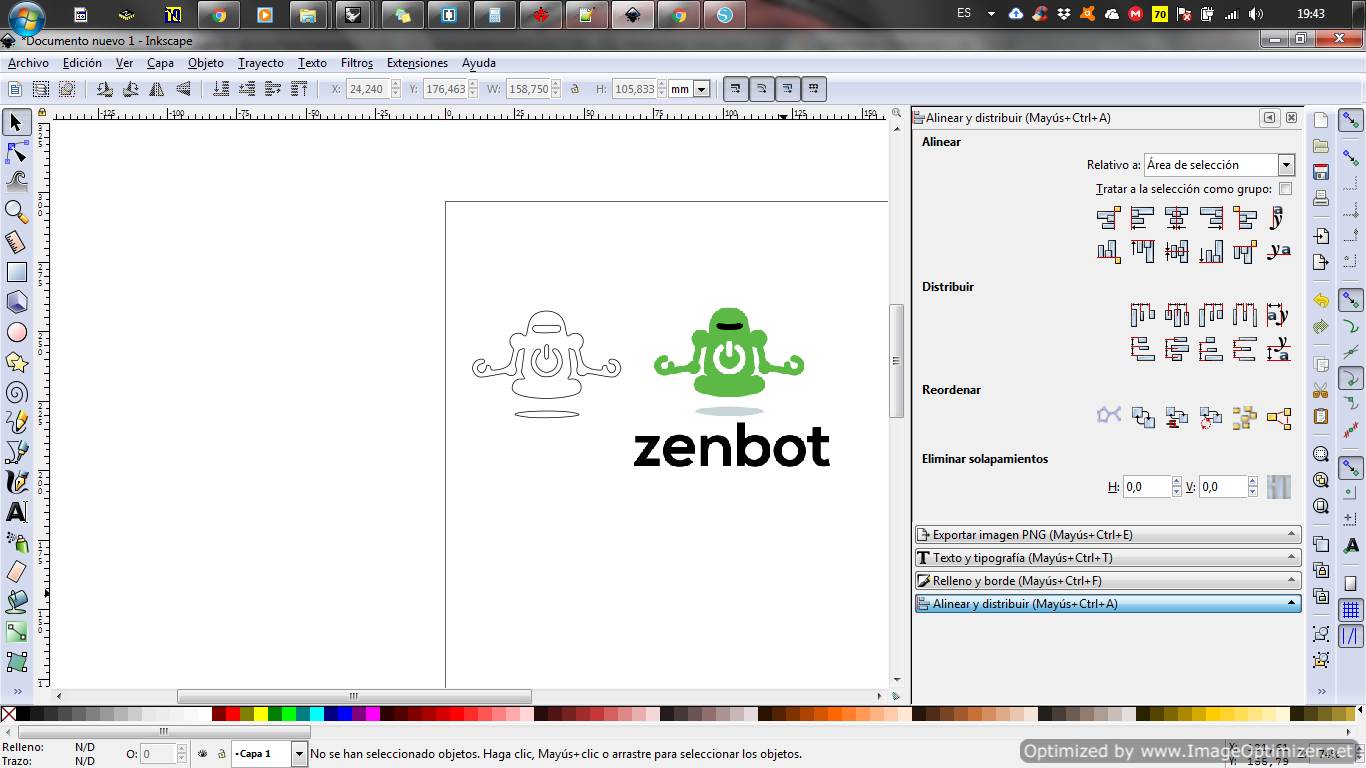Open the 'Relativo a' dropdown

pos(1220,165)
